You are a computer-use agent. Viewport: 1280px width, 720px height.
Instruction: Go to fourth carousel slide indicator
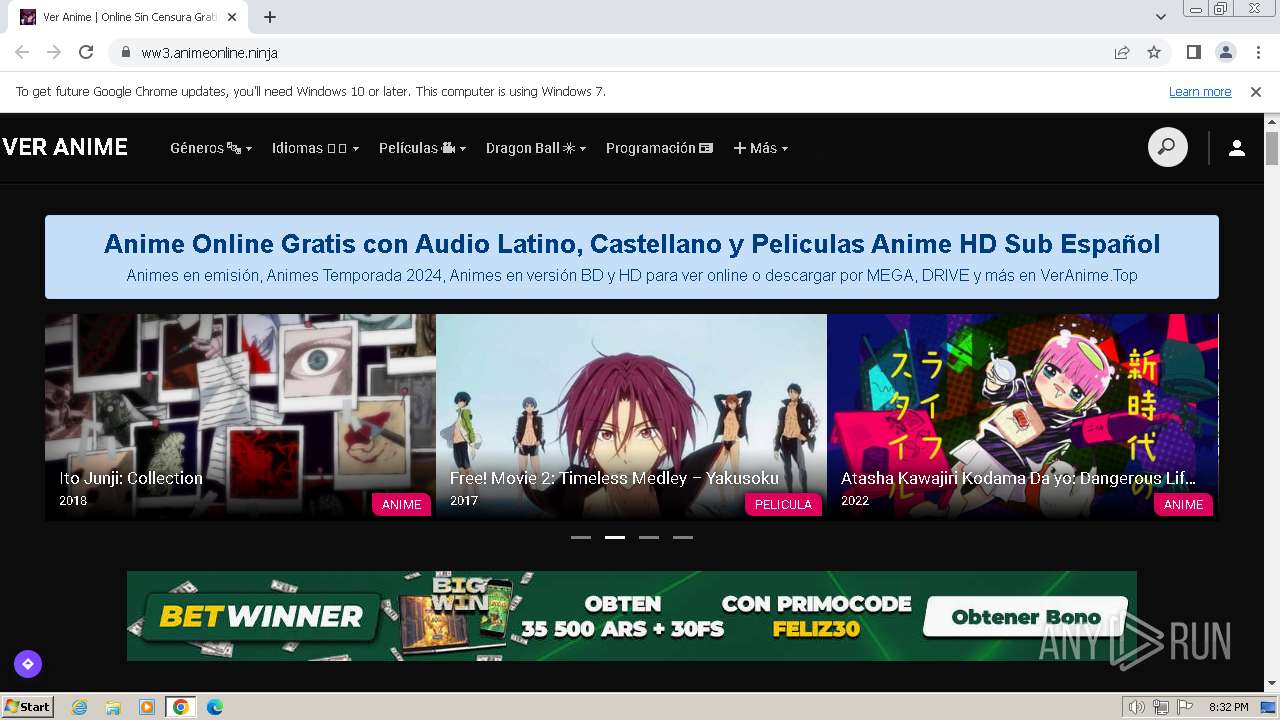tap(683, 537)
